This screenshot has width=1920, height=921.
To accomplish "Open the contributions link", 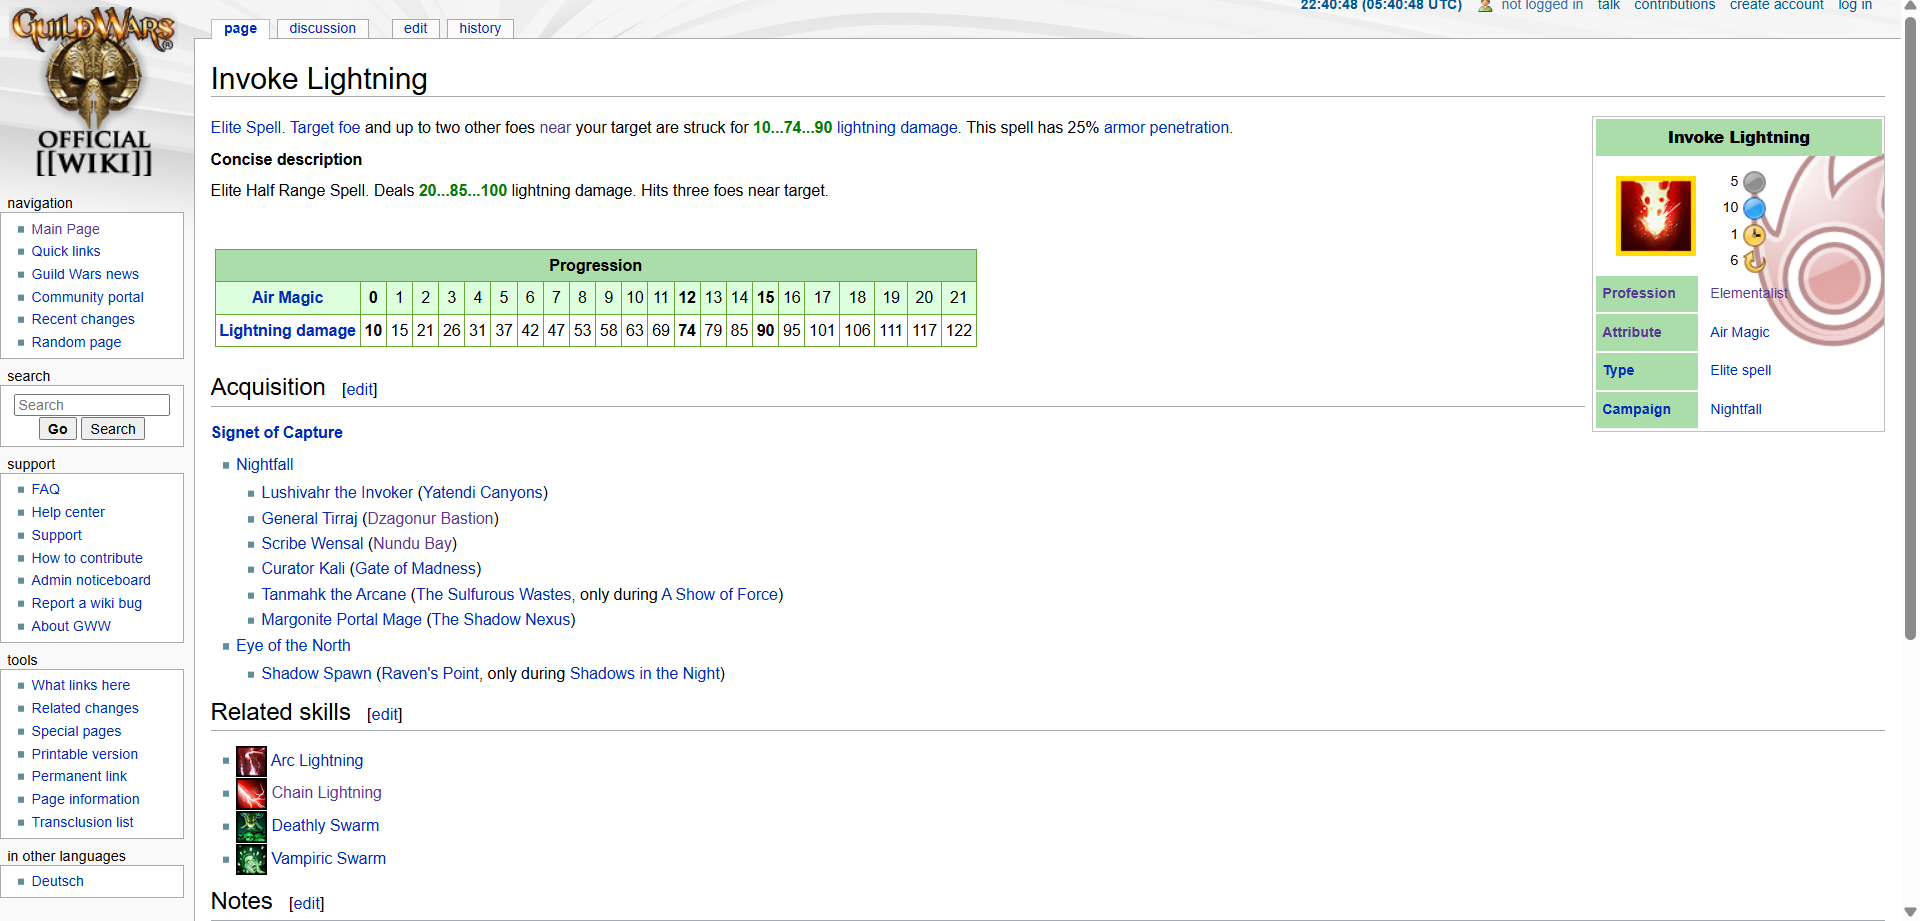I will 1674,5.
